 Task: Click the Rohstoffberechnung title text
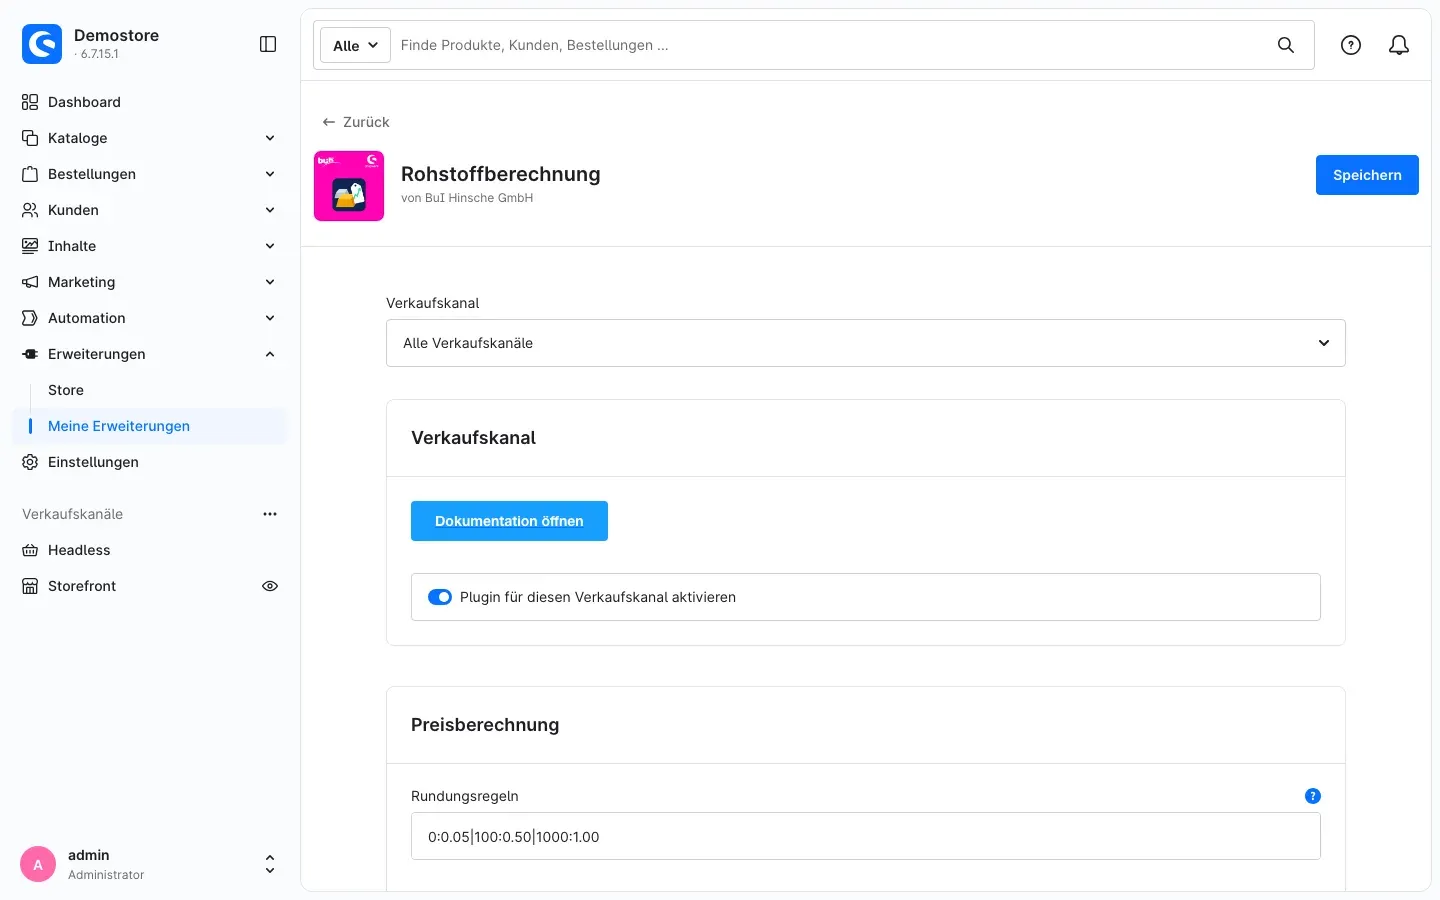click(x=501, y=174)
